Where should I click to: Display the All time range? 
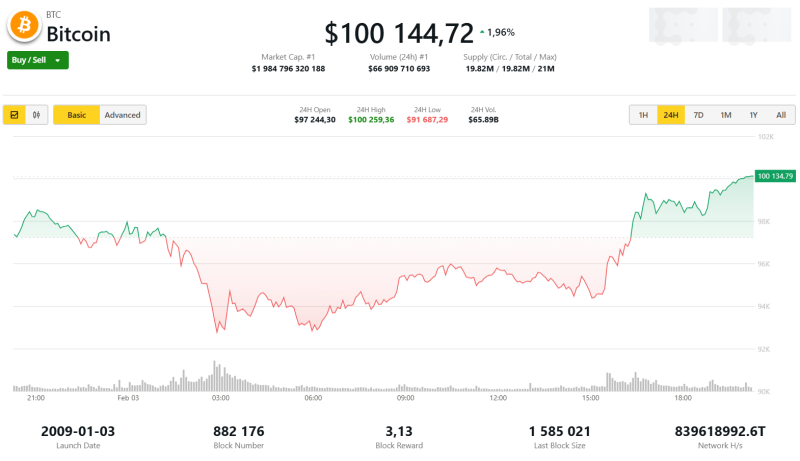(781, 115)
